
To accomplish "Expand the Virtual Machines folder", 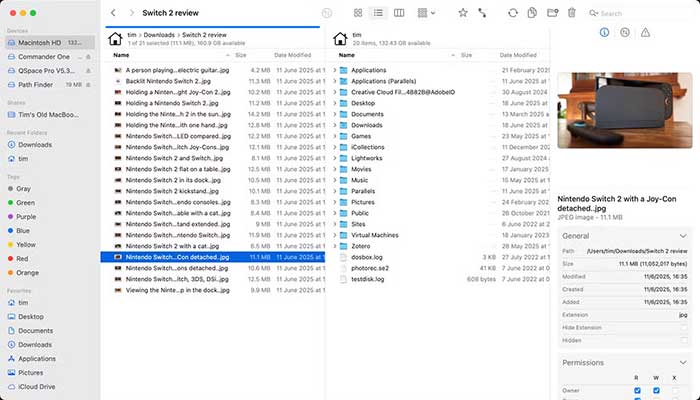I will [x=335, y=235].
